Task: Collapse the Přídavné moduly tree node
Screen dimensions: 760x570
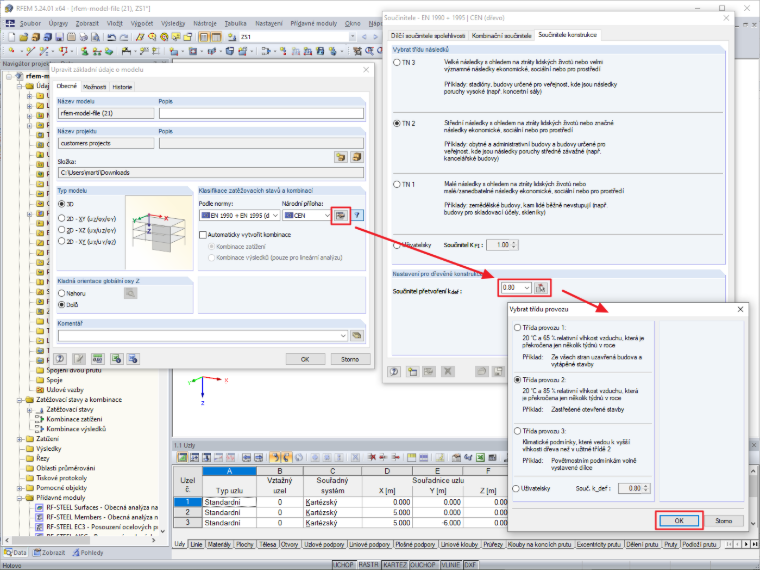Action: click(x=19, y=498)
